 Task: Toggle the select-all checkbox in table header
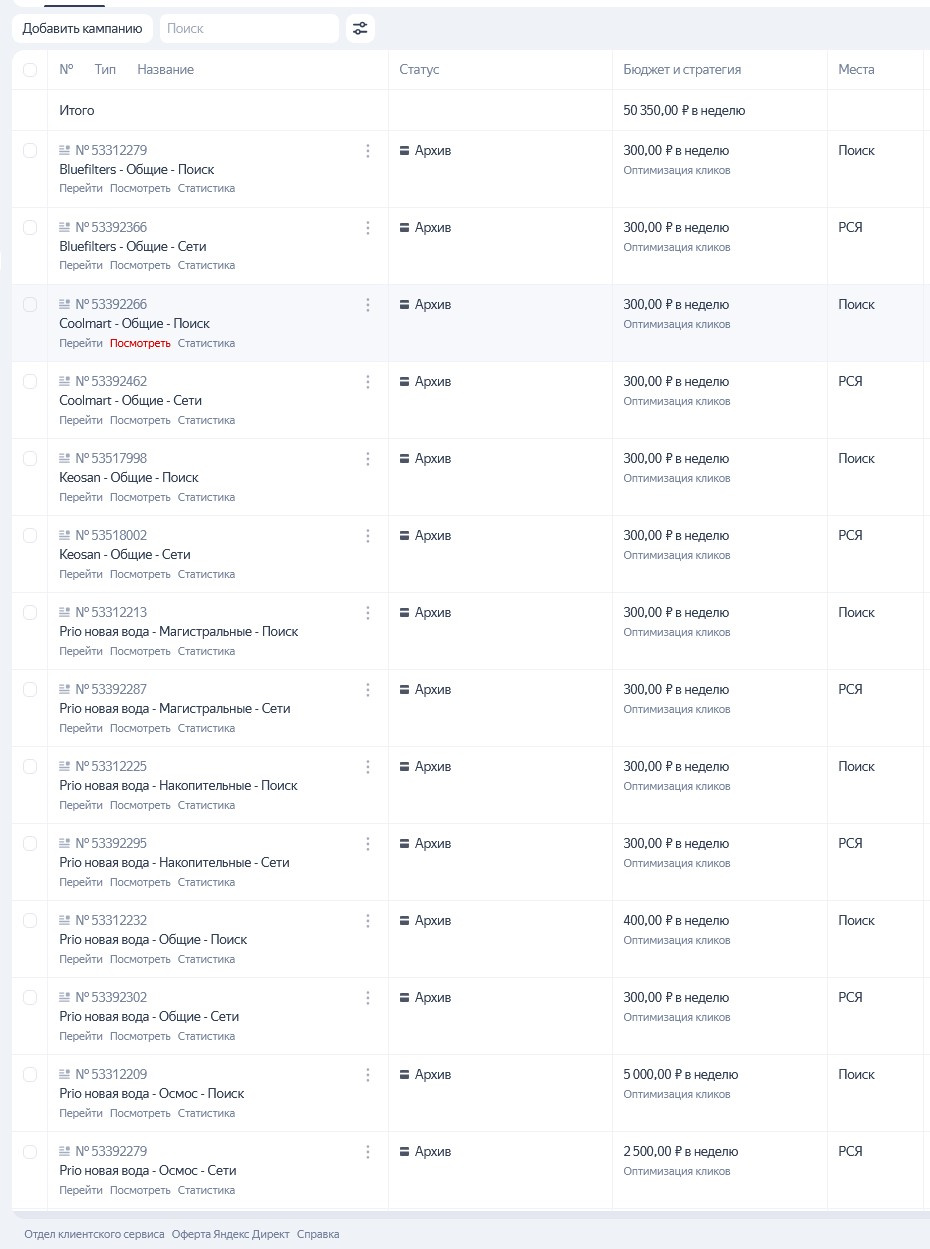(30, 70)
